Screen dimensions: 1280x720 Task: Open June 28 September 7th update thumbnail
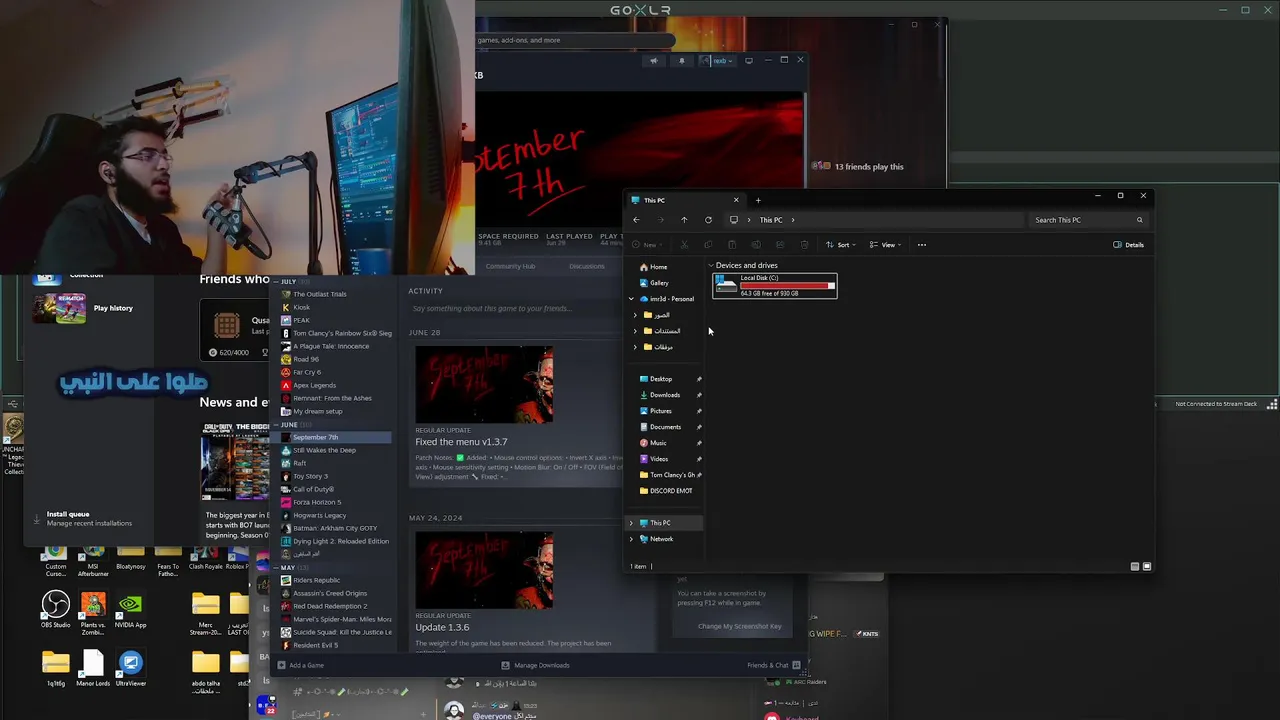484,385
